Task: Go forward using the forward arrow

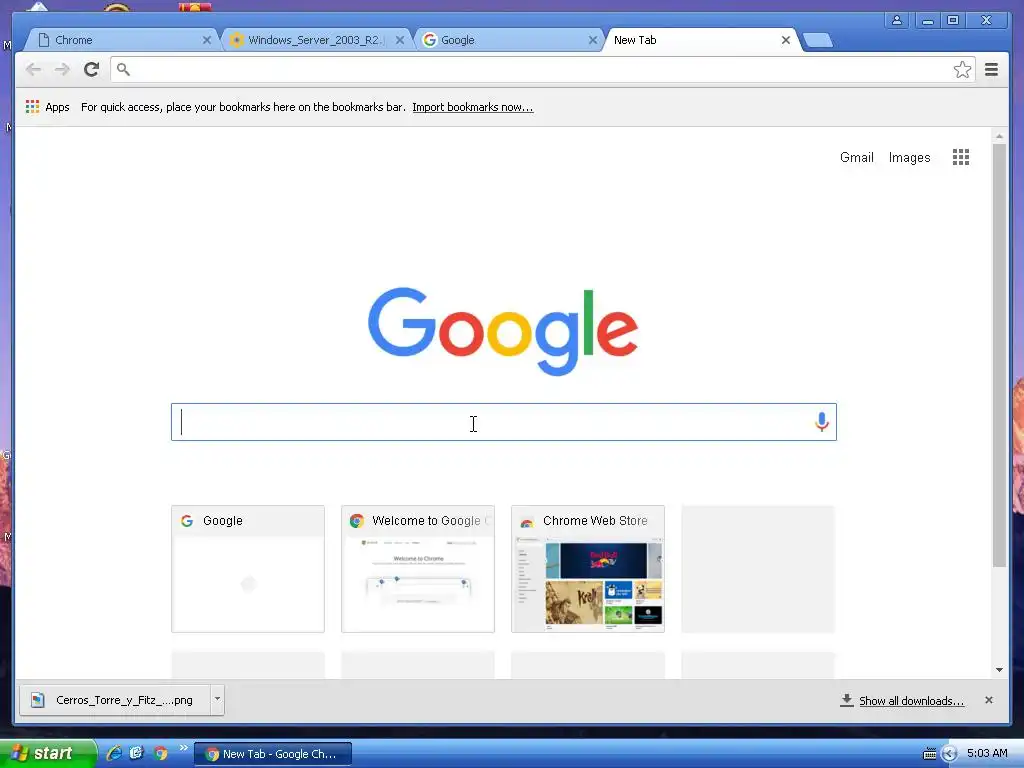Action: (62, 69)
